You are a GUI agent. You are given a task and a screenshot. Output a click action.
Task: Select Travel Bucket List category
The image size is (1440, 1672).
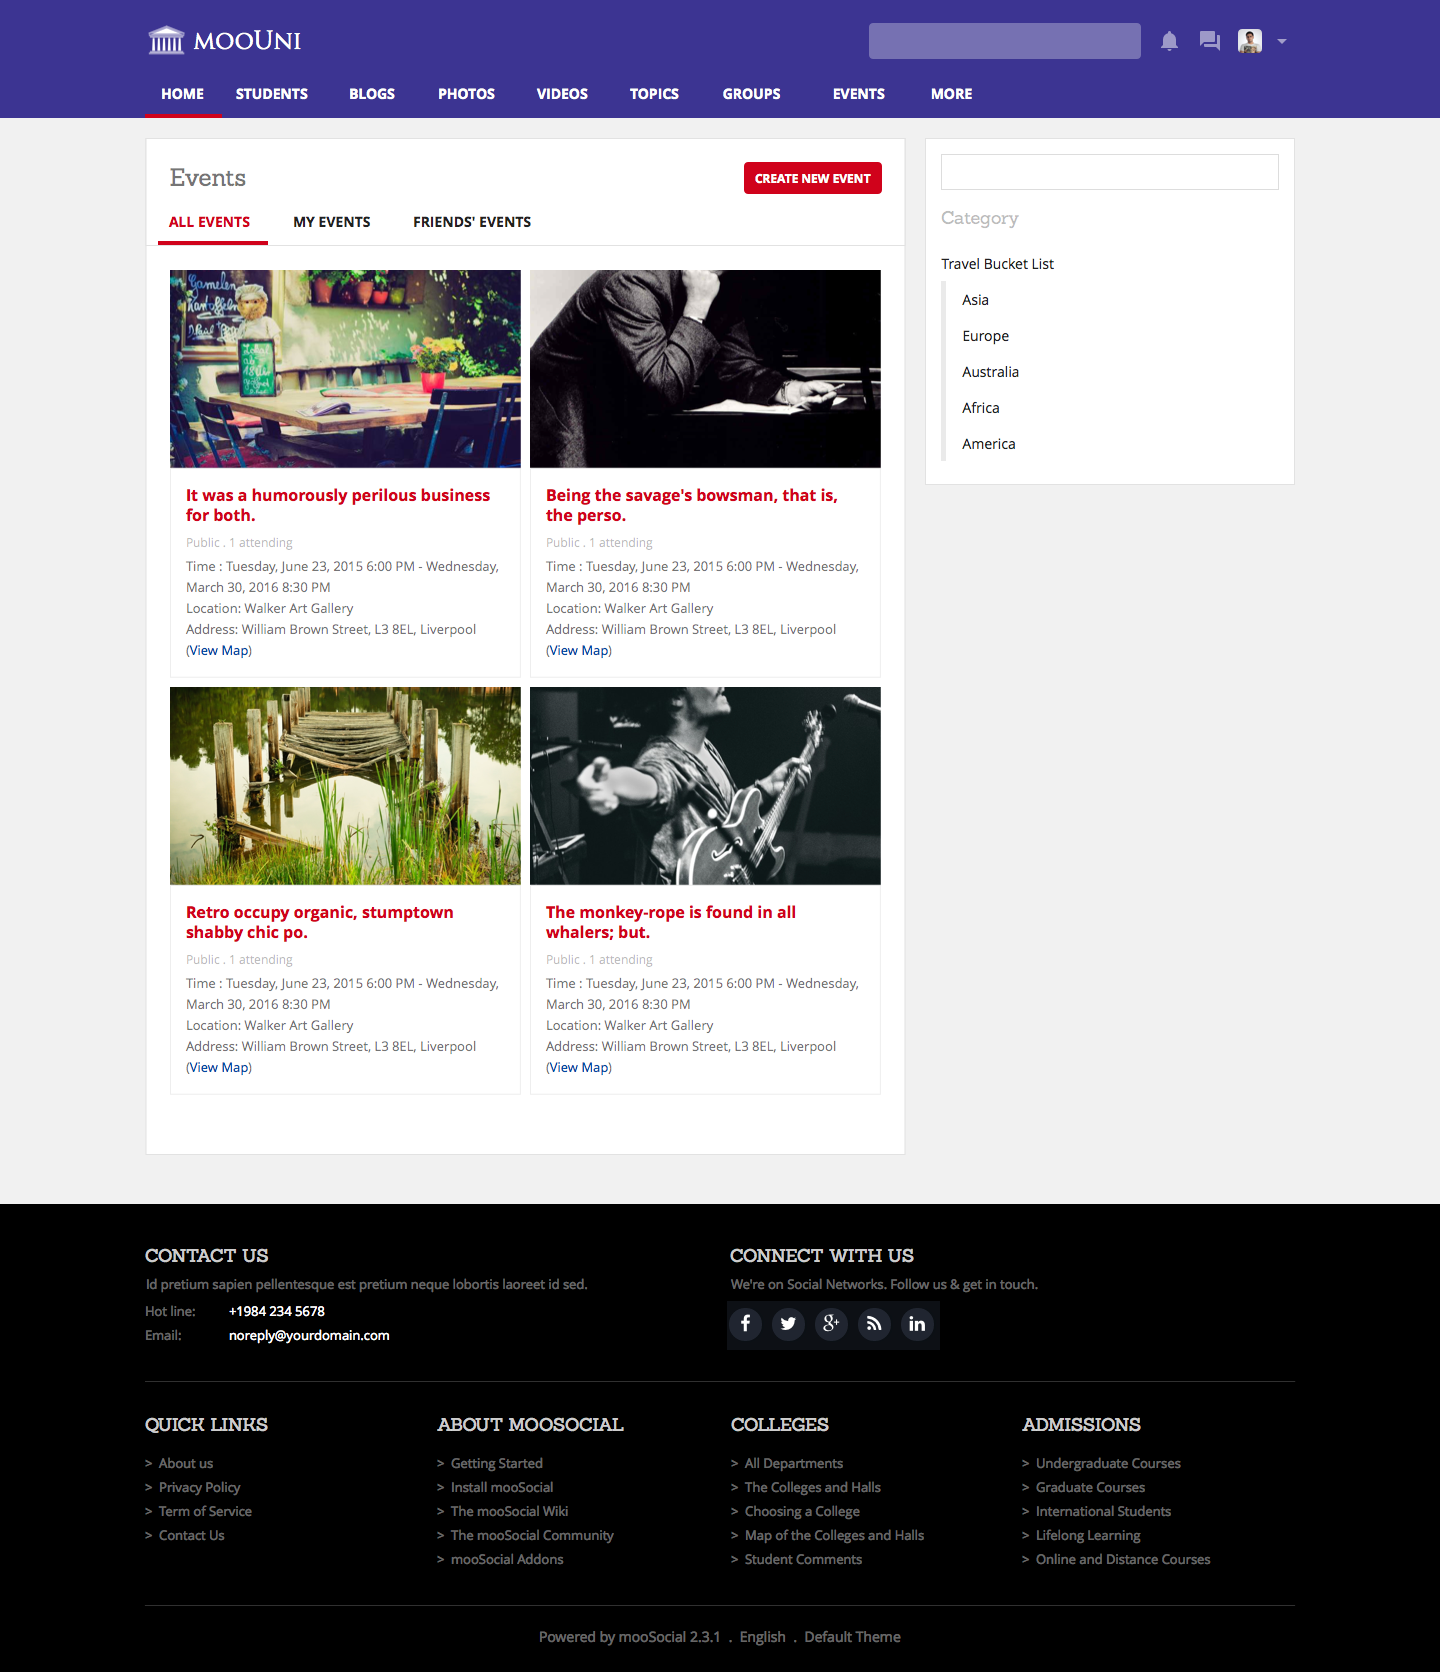click(997, 264)
